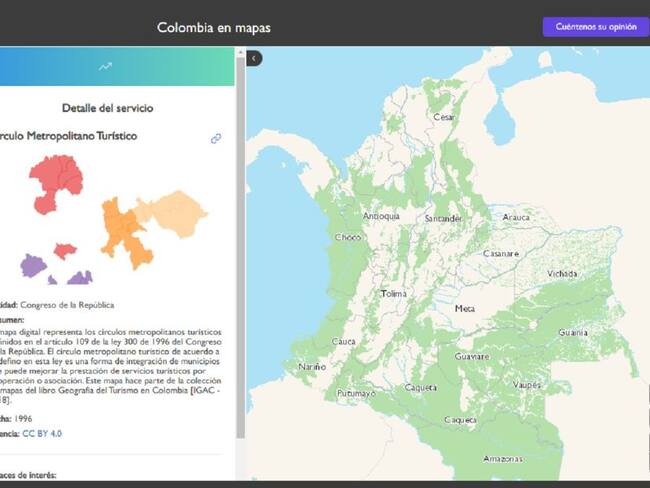Select the Tolima label on the map
Viewport: 650px width, 488px height.
coord(395,294)
